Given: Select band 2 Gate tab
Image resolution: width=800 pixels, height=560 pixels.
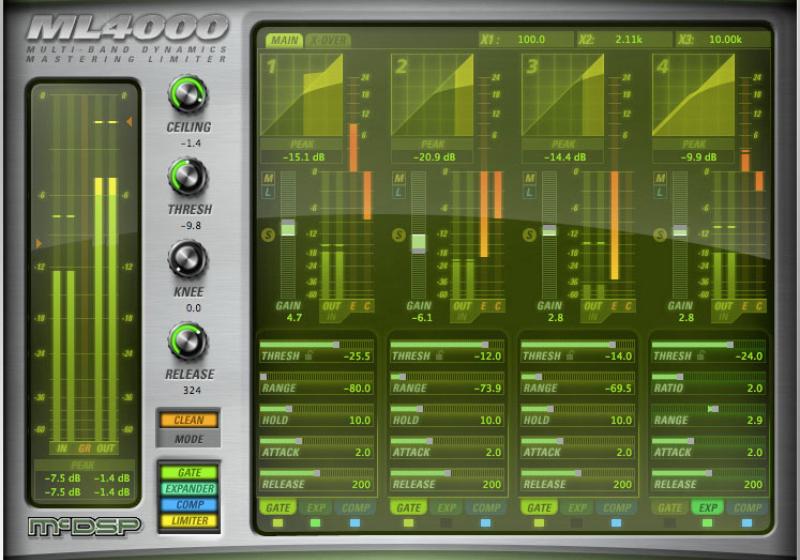Looking at the screenshot, I should 409,507.
